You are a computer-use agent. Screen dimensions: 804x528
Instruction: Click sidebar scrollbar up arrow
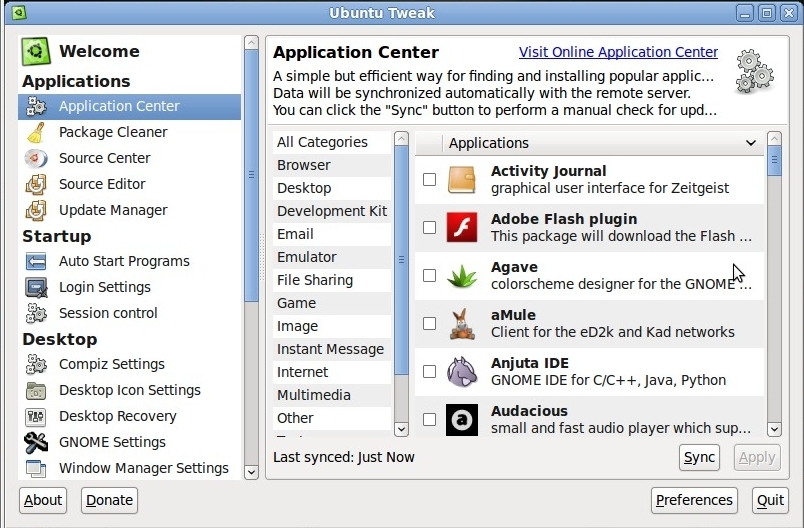(251, 43)
